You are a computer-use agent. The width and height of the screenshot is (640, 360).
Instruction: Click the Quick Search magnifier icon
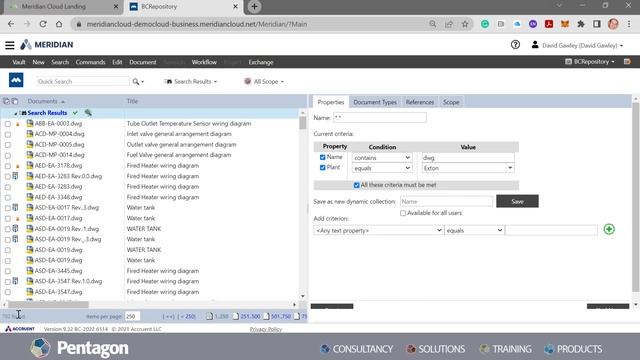[136, 82]
